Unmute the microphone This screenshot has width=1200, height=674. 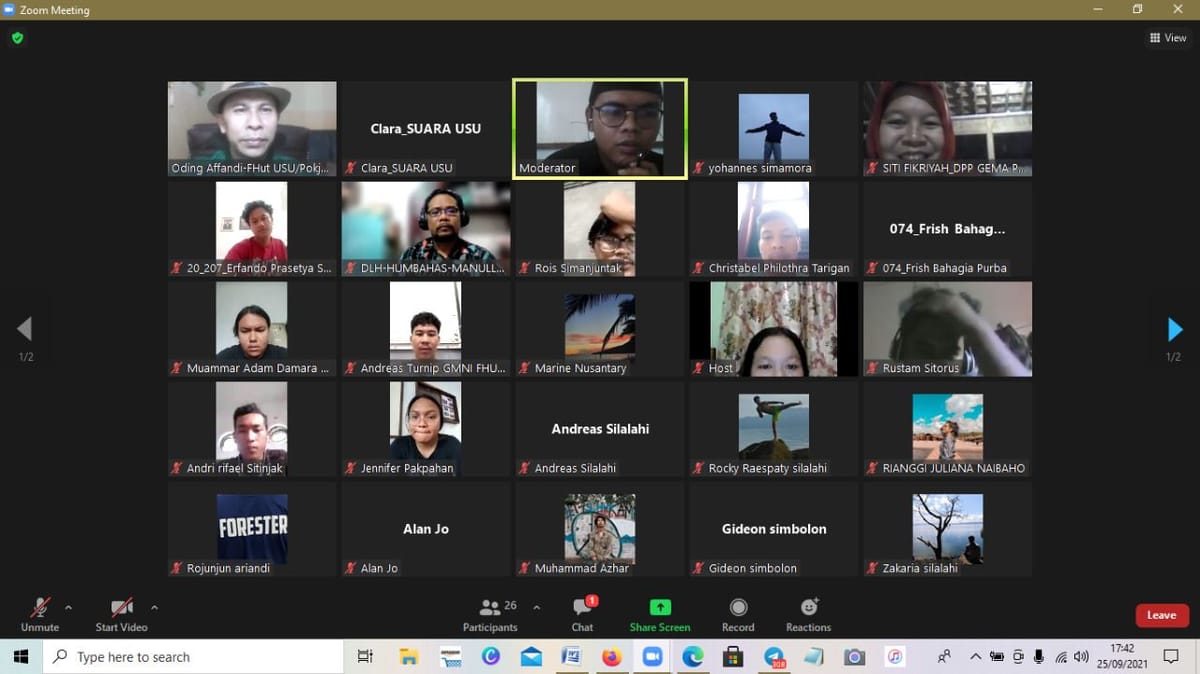40,614
